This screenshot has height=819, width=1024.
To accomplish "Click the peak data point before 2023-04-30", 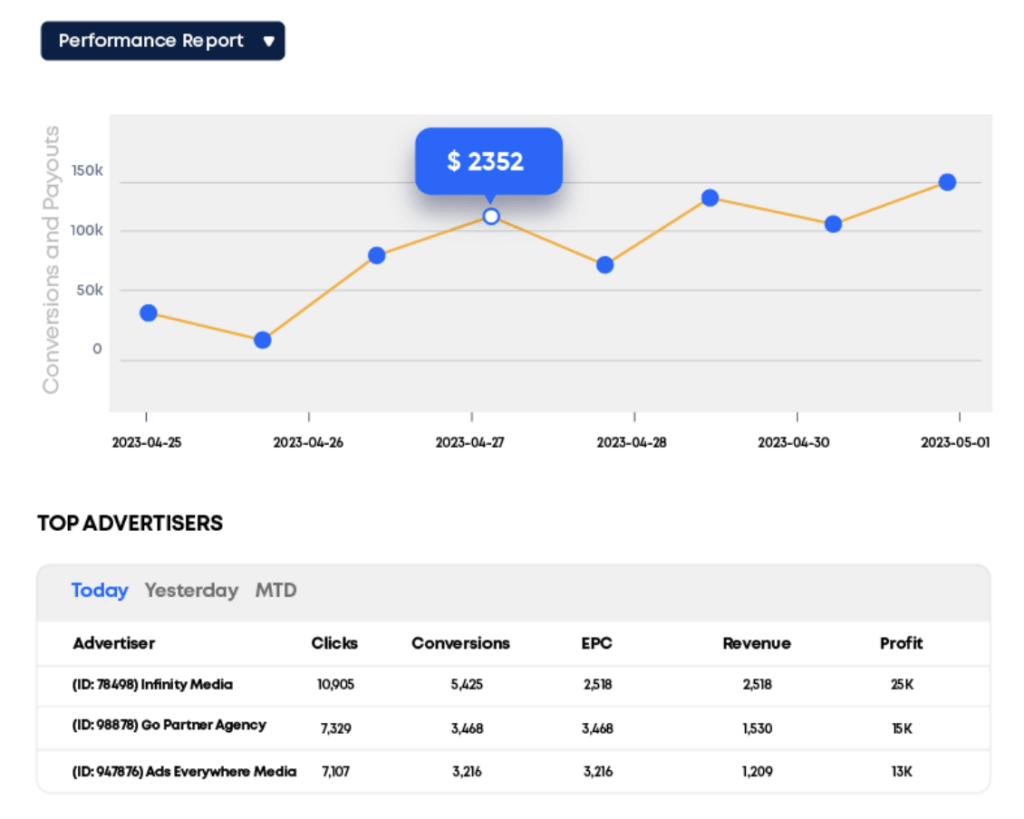I will (x=711, y=198).
